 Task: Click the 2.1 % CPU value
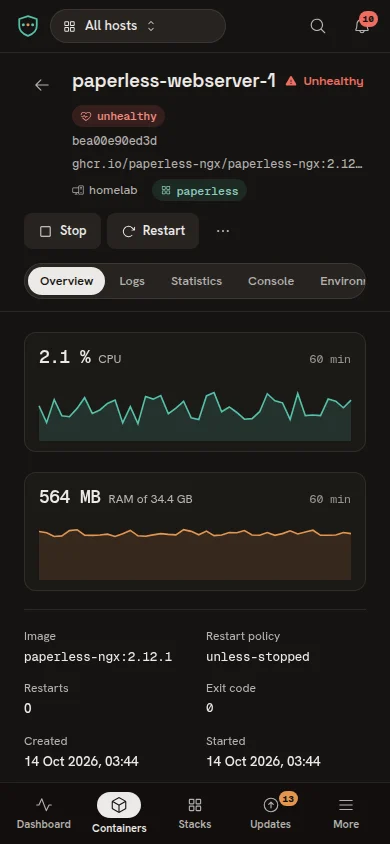click(65, 357)
